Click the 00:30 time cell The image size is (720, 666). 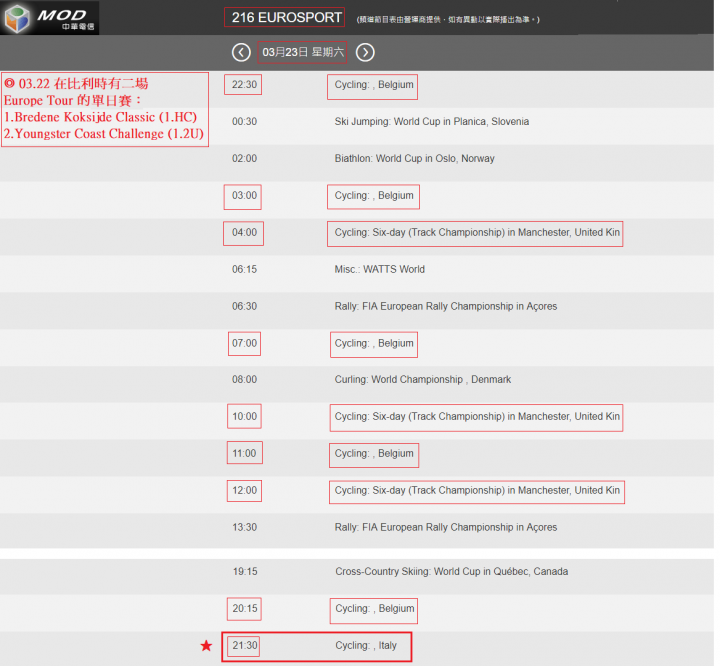[244, 122]
